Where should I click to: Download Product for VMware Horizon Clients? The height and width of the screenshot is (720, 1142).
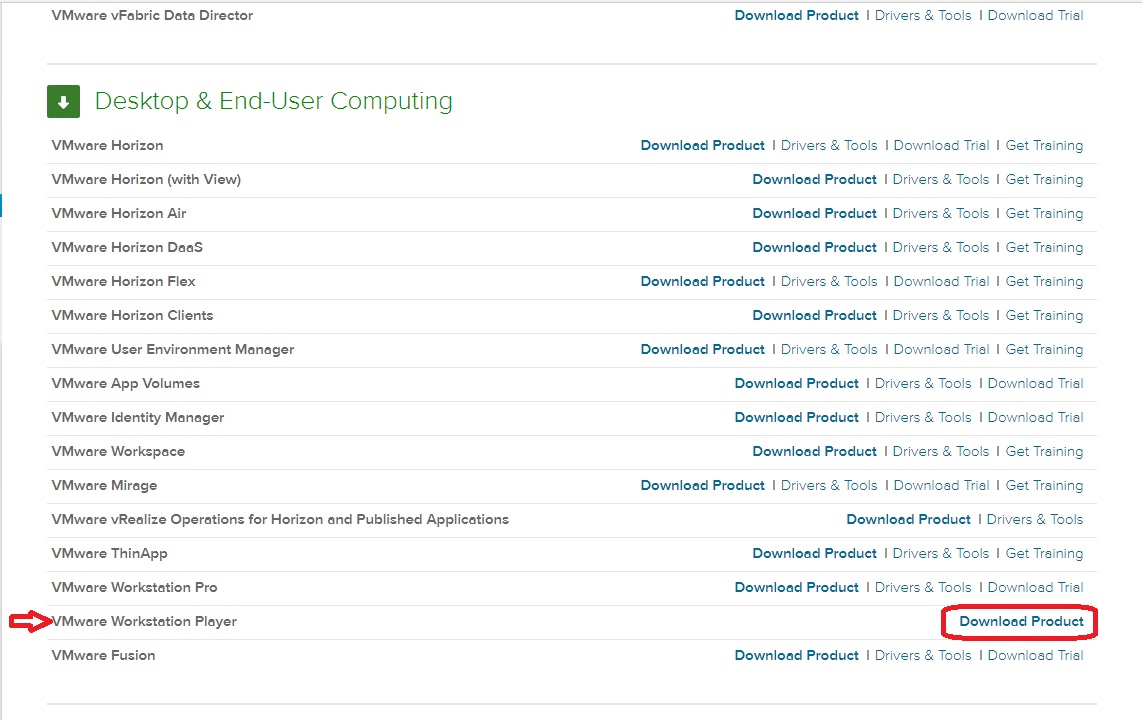(x=814, y=316)
